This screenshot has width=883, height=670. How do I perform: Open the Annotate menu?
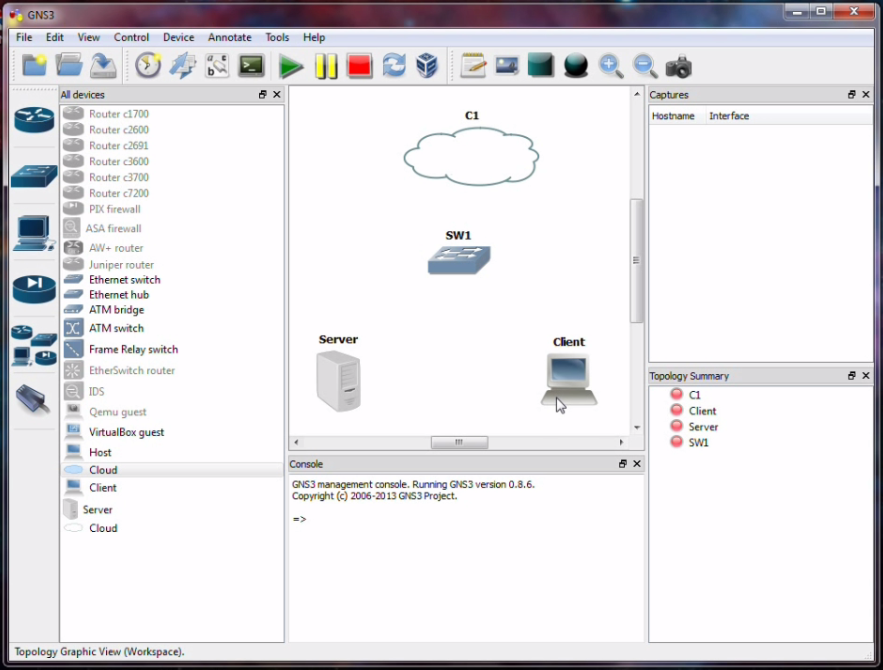coord(230,37)
